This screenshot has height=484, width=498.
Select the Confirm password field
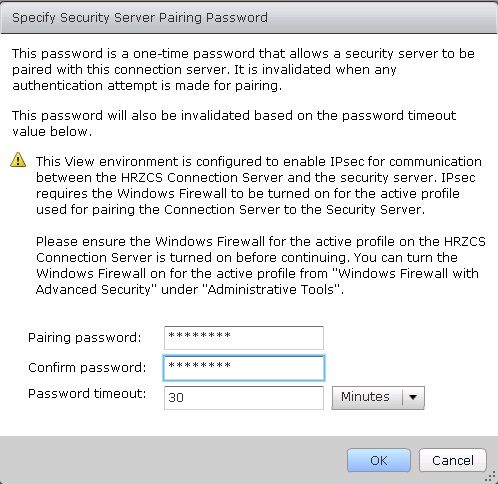coord(244,368)
